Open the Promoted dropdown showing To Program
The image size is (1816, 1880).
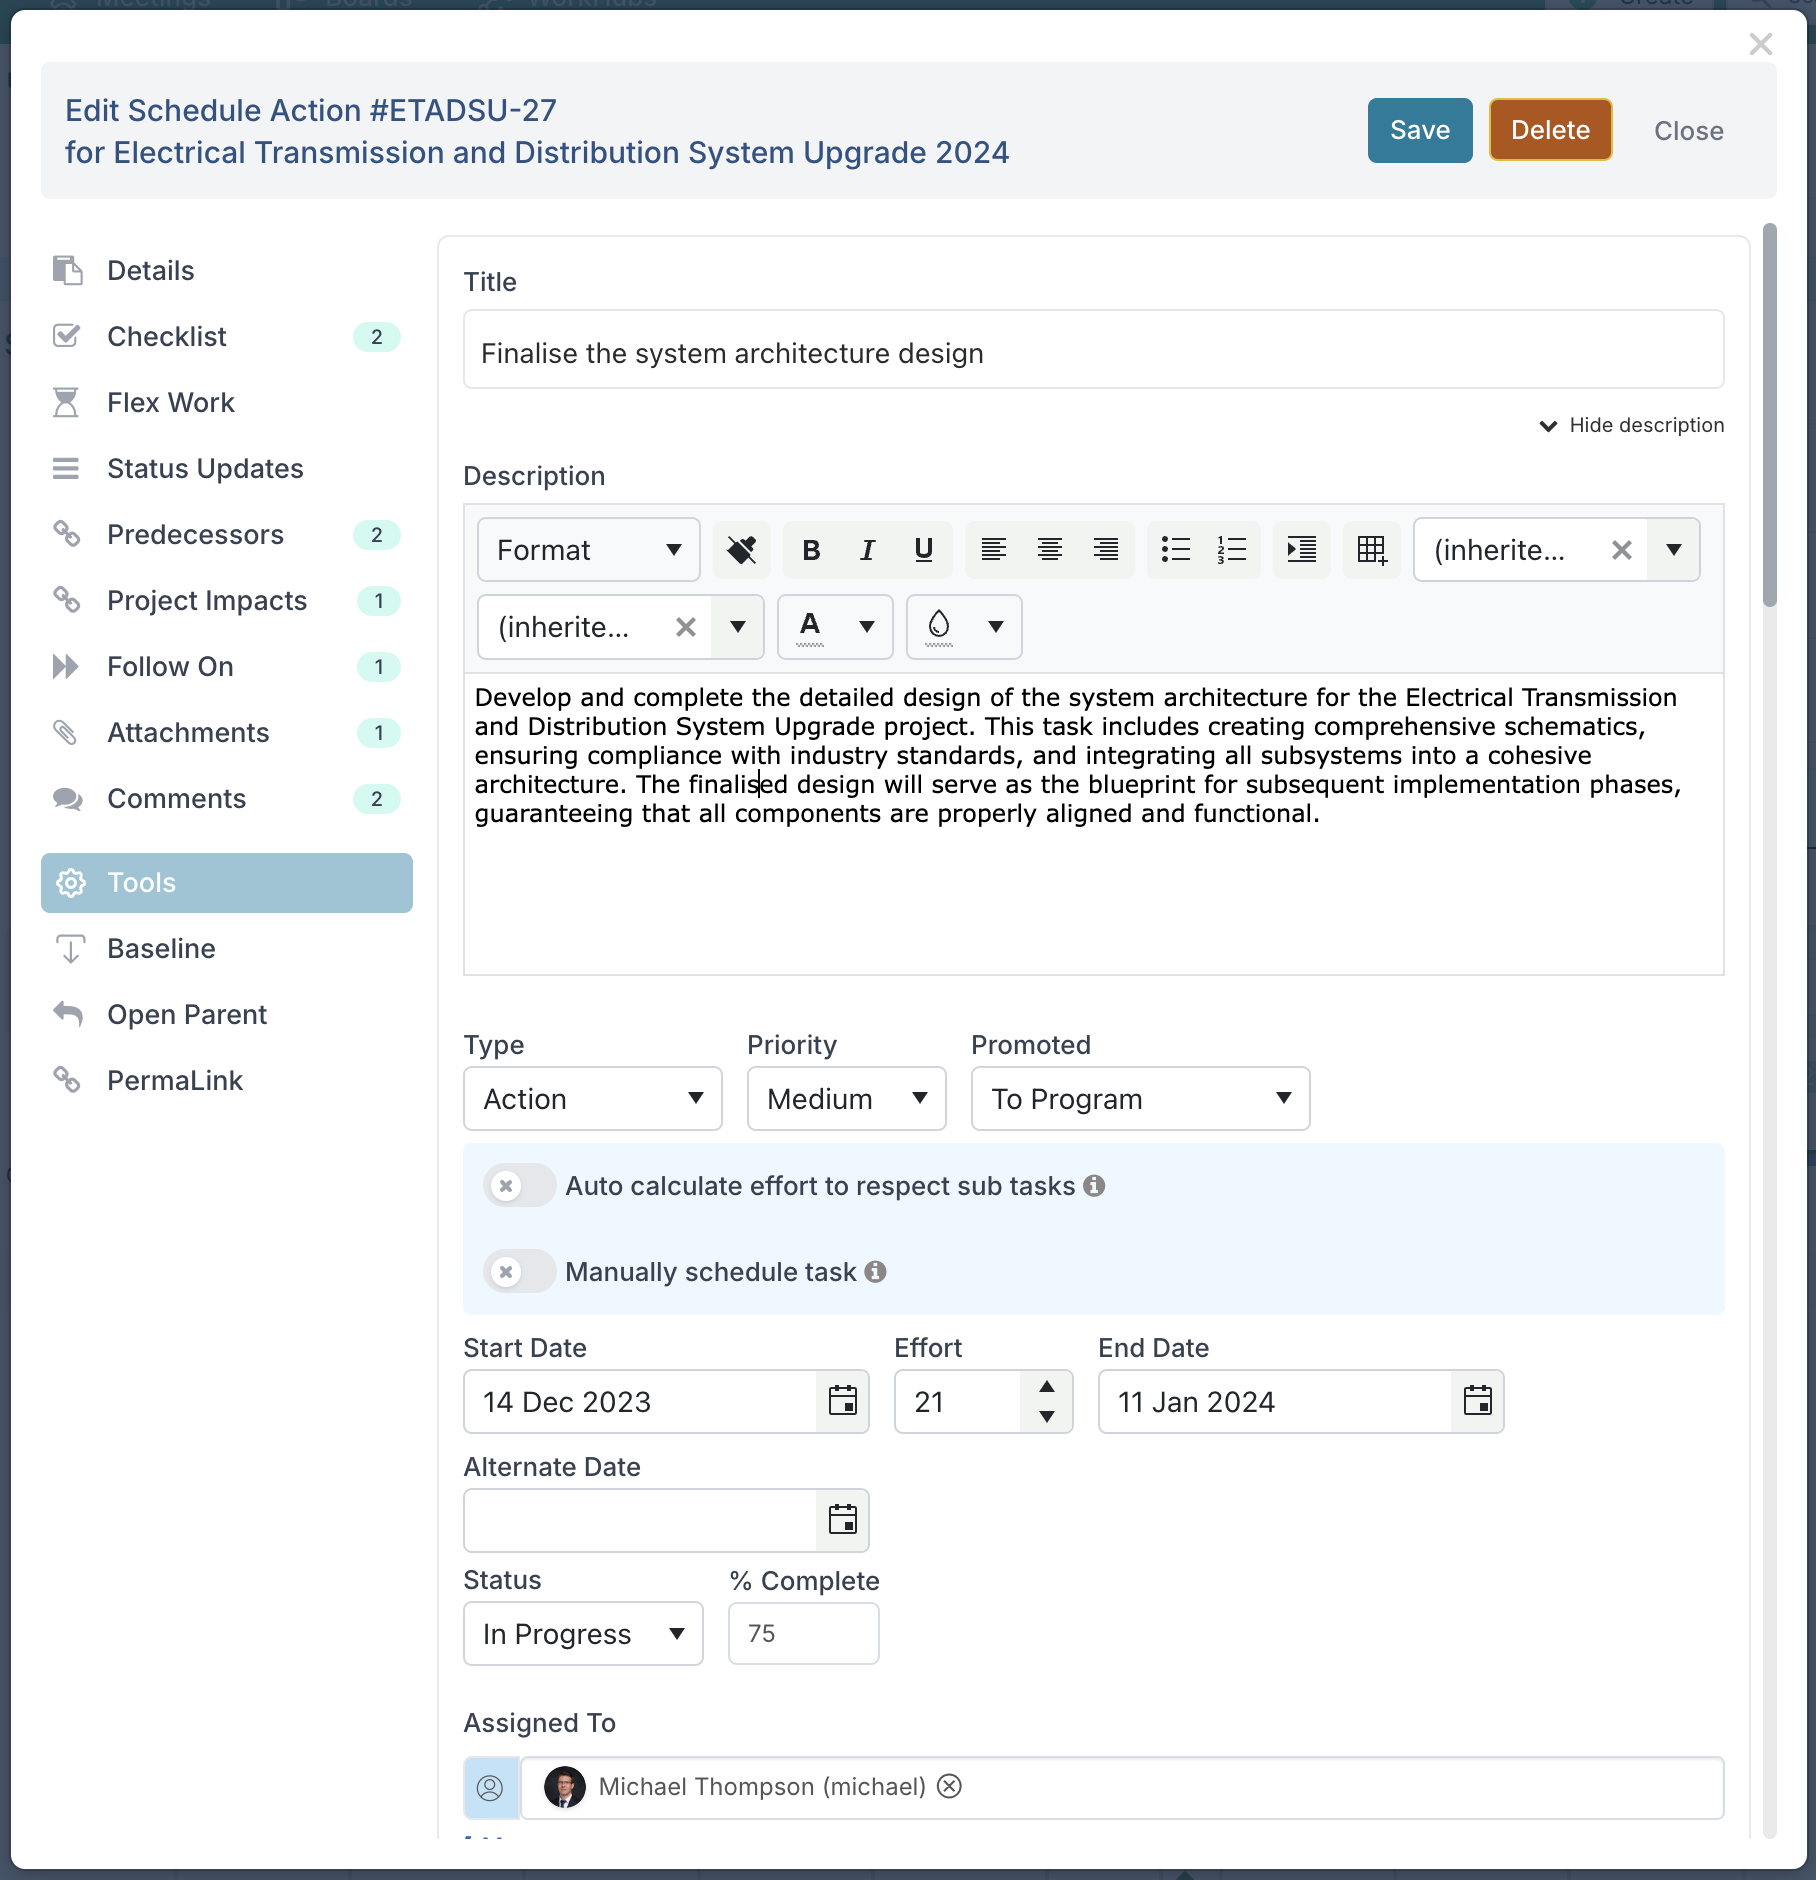coord(1140,1098)
